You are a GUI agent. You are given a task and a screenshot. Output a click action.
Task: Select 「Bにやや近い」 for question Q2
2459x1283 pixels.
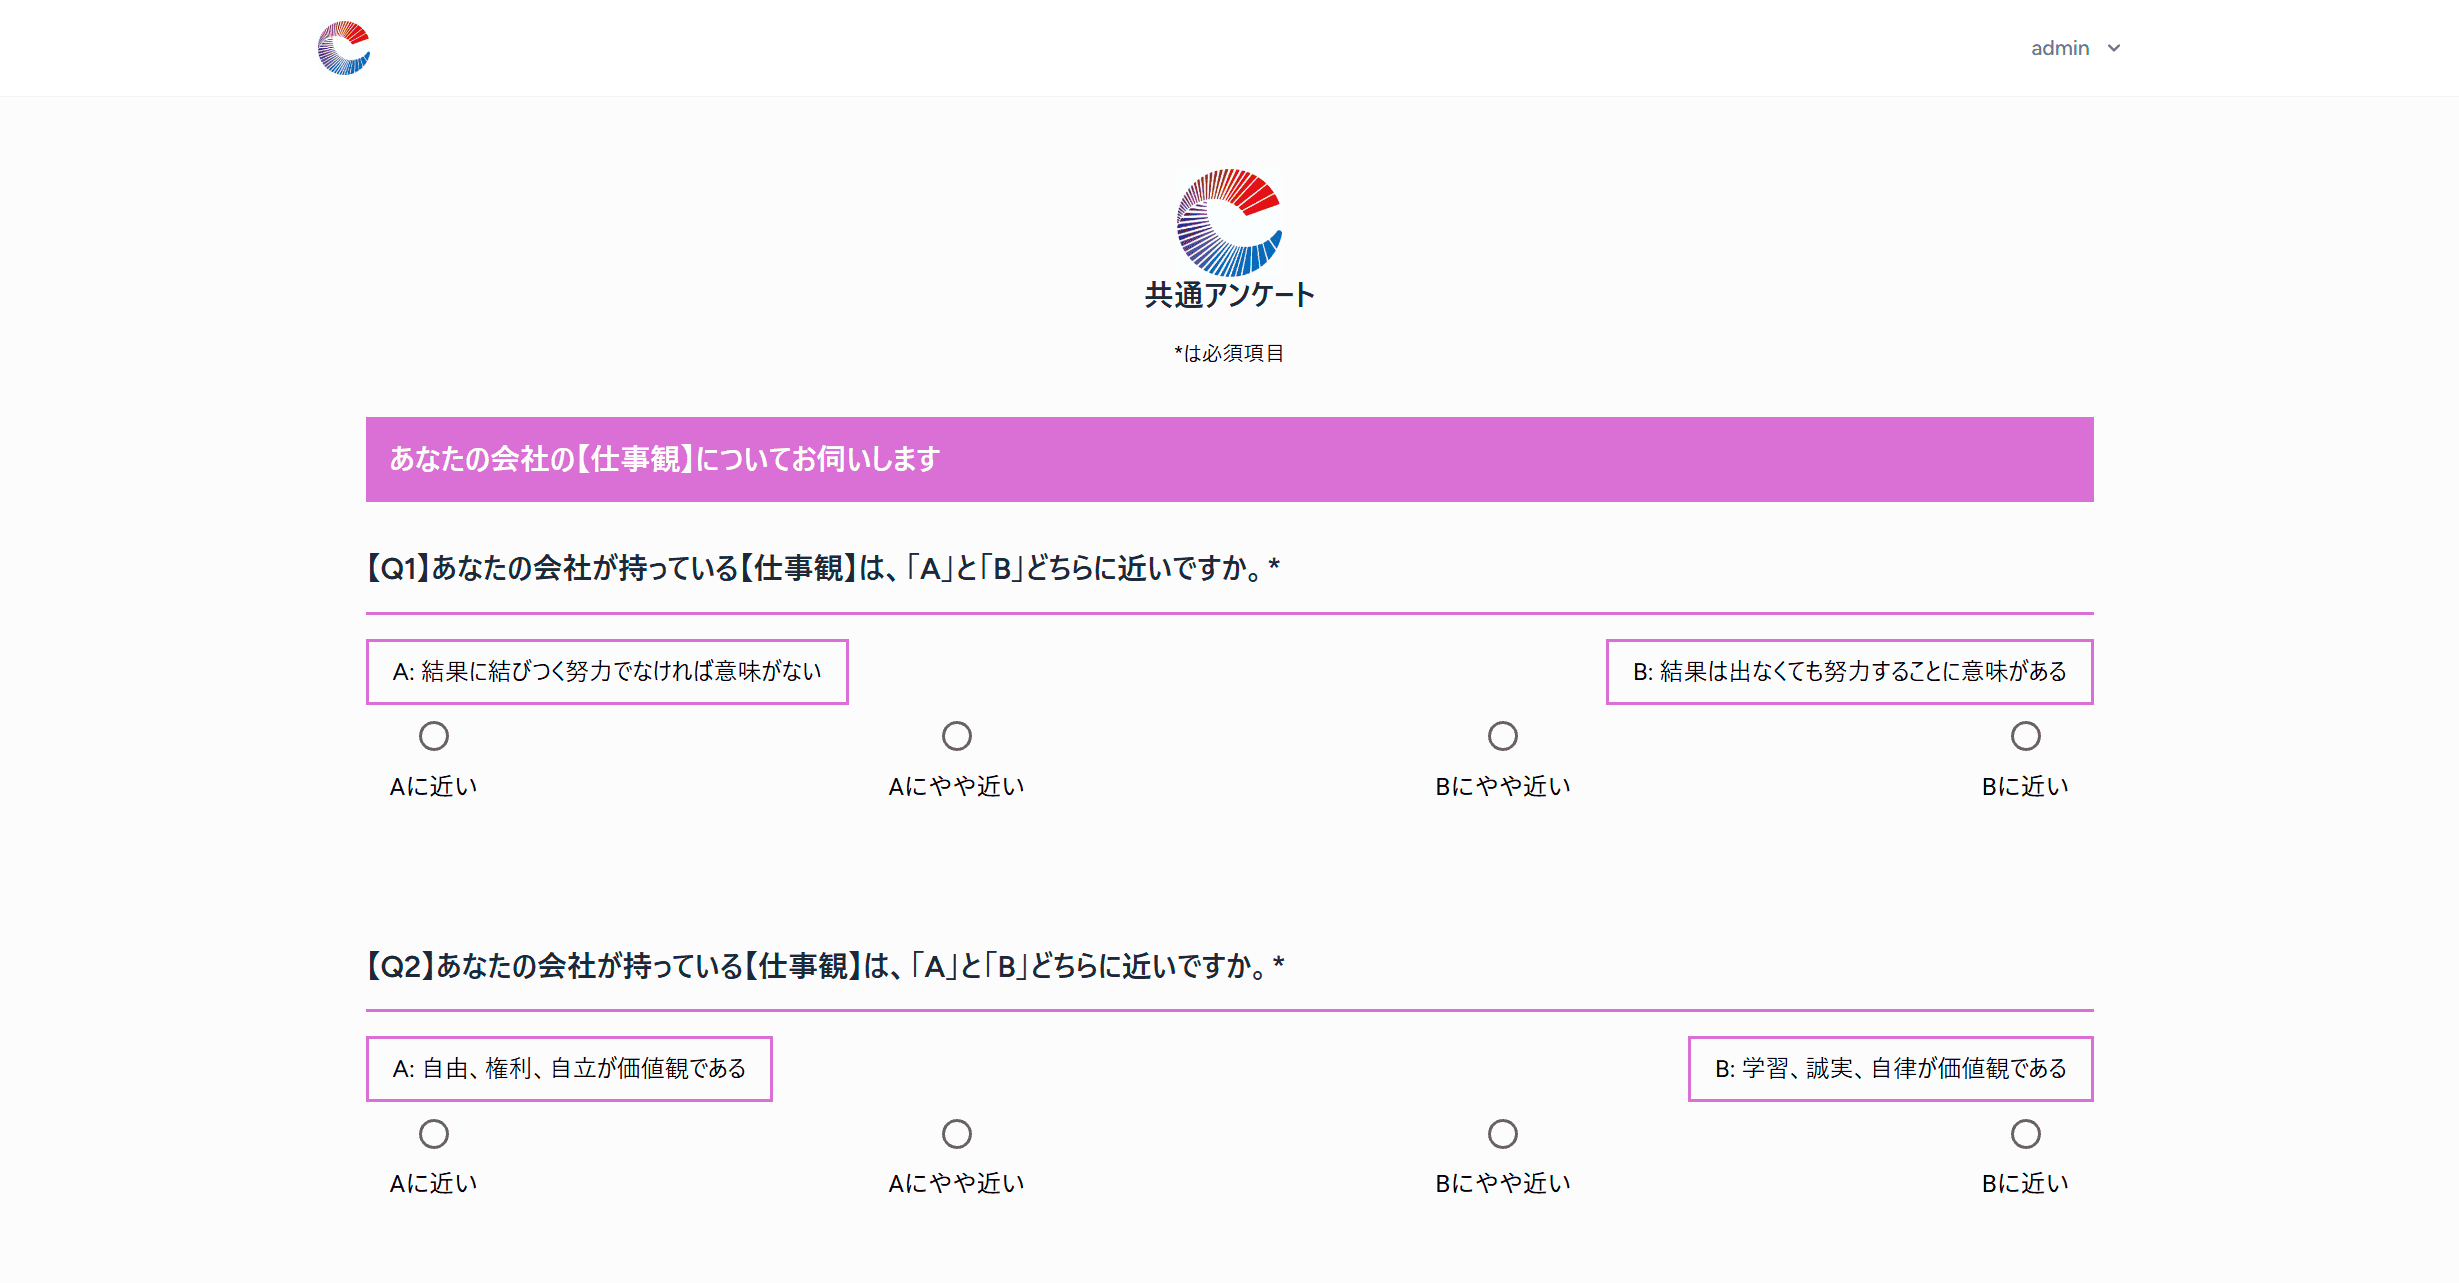coord(1503,1133)
